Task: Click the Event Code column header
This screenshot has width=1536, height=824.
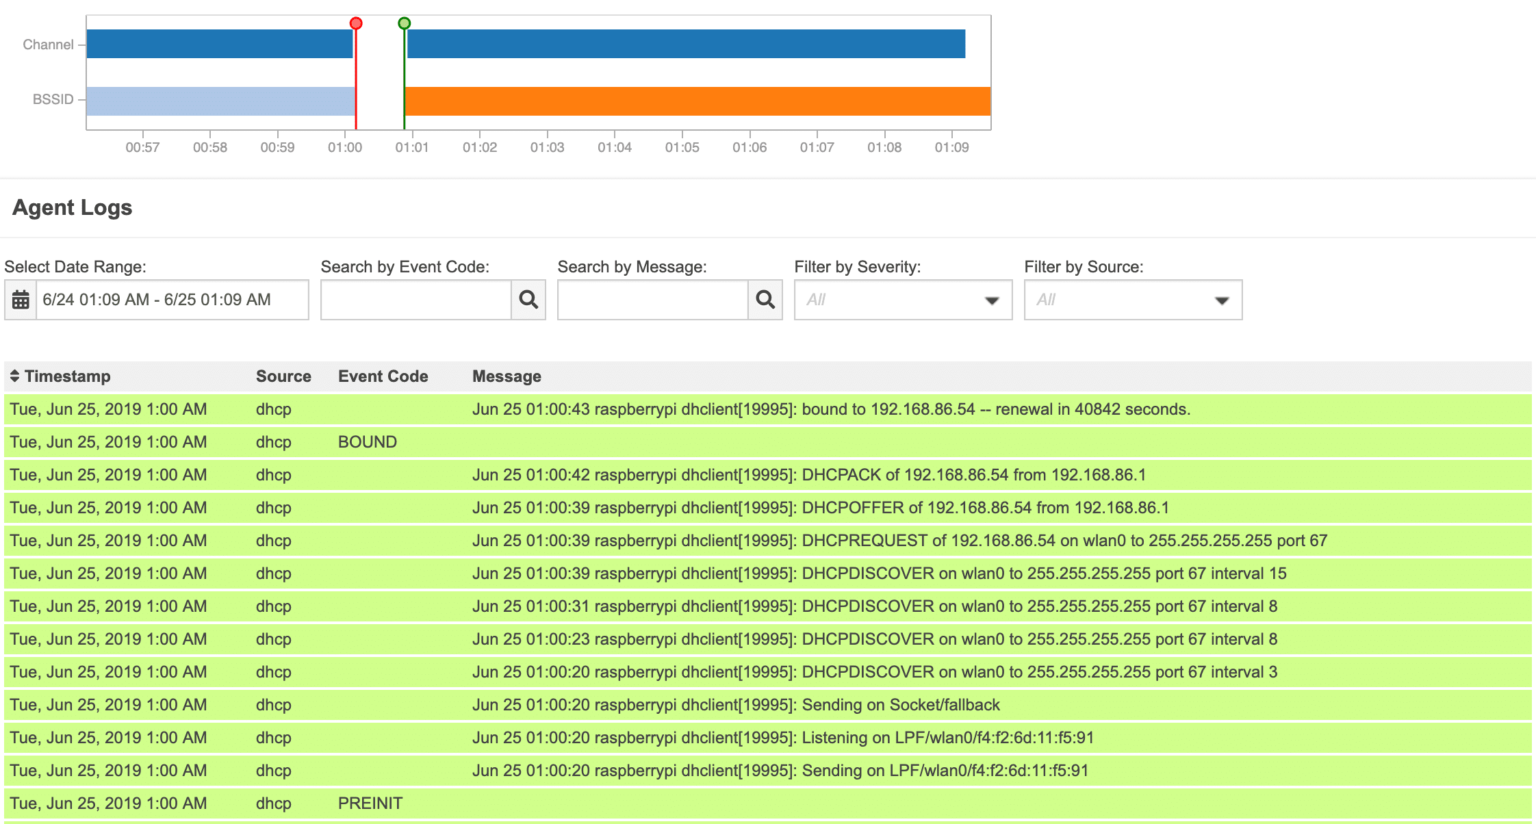Action: [x=382, y=376]
